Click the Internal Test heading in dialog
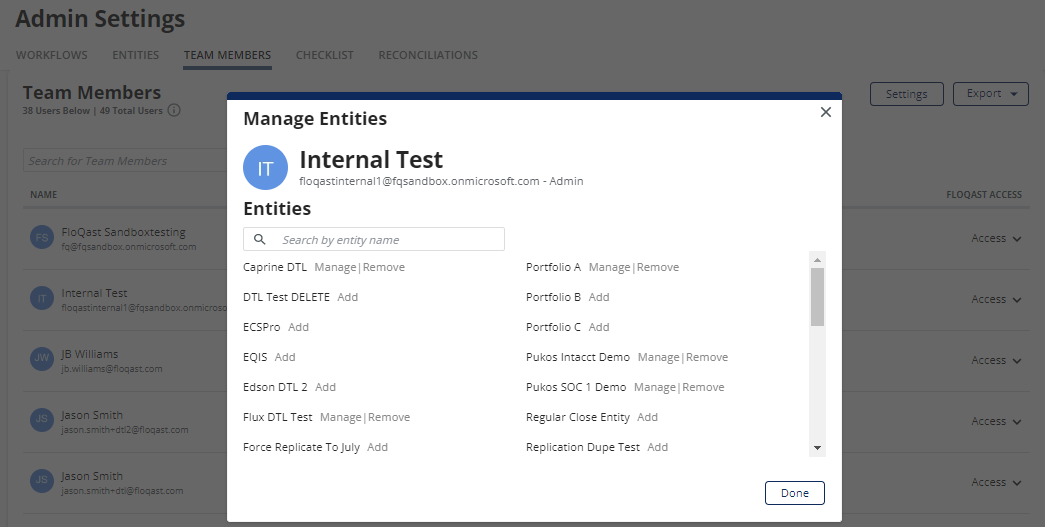 coord(371,160)
